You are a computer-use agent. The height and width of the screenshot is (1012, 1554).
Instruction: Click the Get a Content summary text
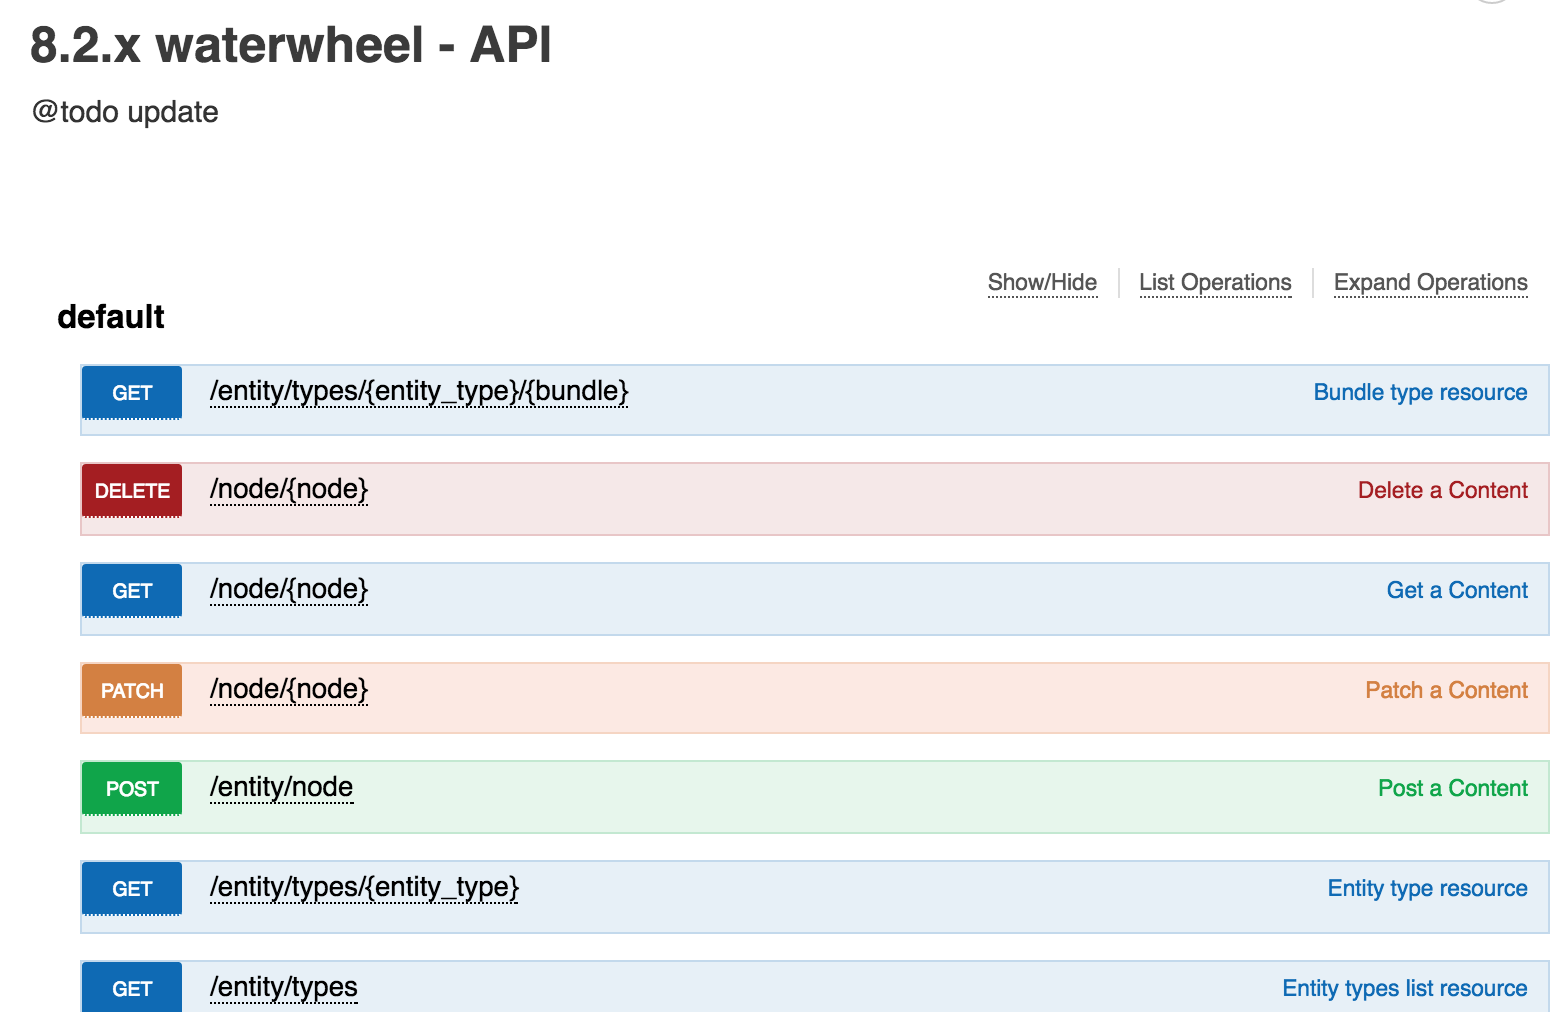click(1456, 590)
